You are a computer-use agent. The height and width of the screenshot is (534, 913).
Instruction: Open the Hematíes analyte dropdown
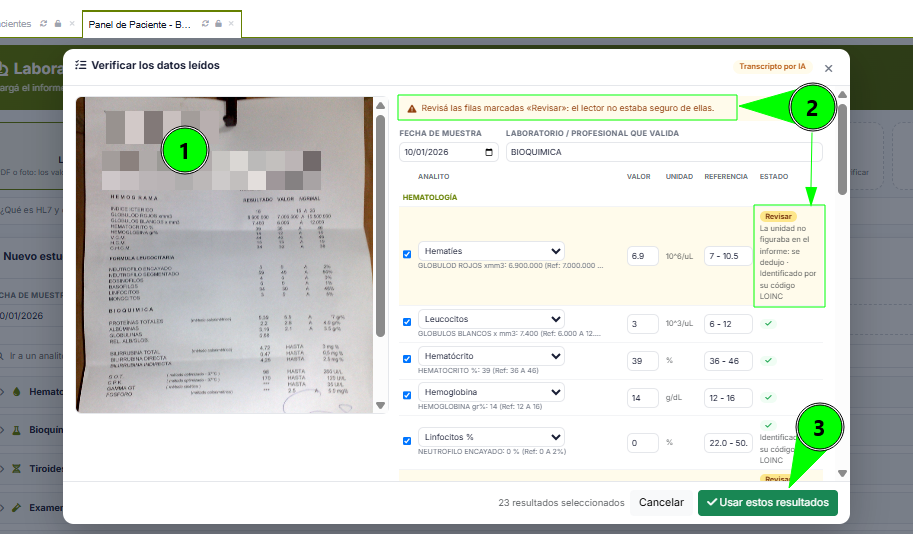tap(491, 251)
